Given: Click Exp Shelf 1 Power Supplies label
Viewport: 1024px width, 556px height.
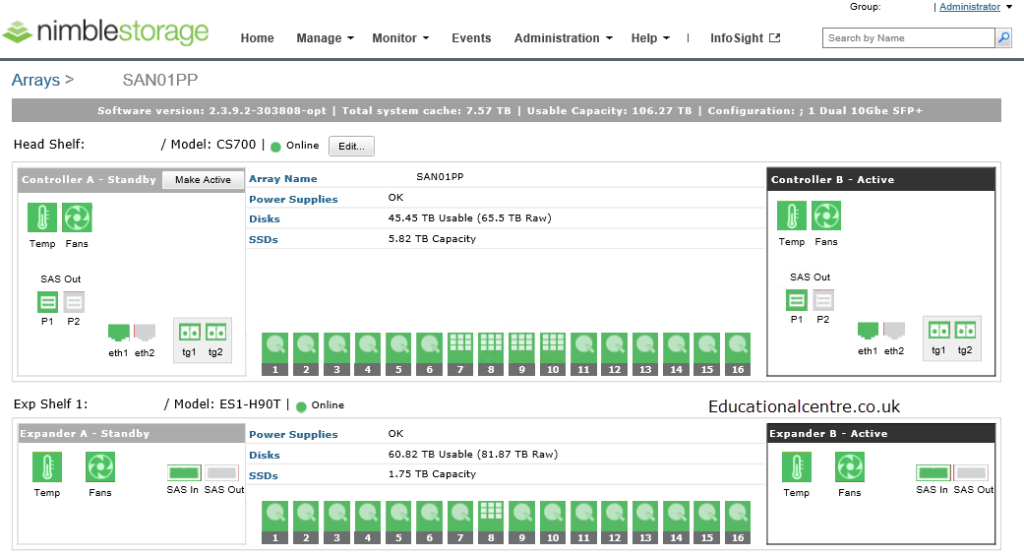Looking at the screenshot, I should [x=293, y=434].
